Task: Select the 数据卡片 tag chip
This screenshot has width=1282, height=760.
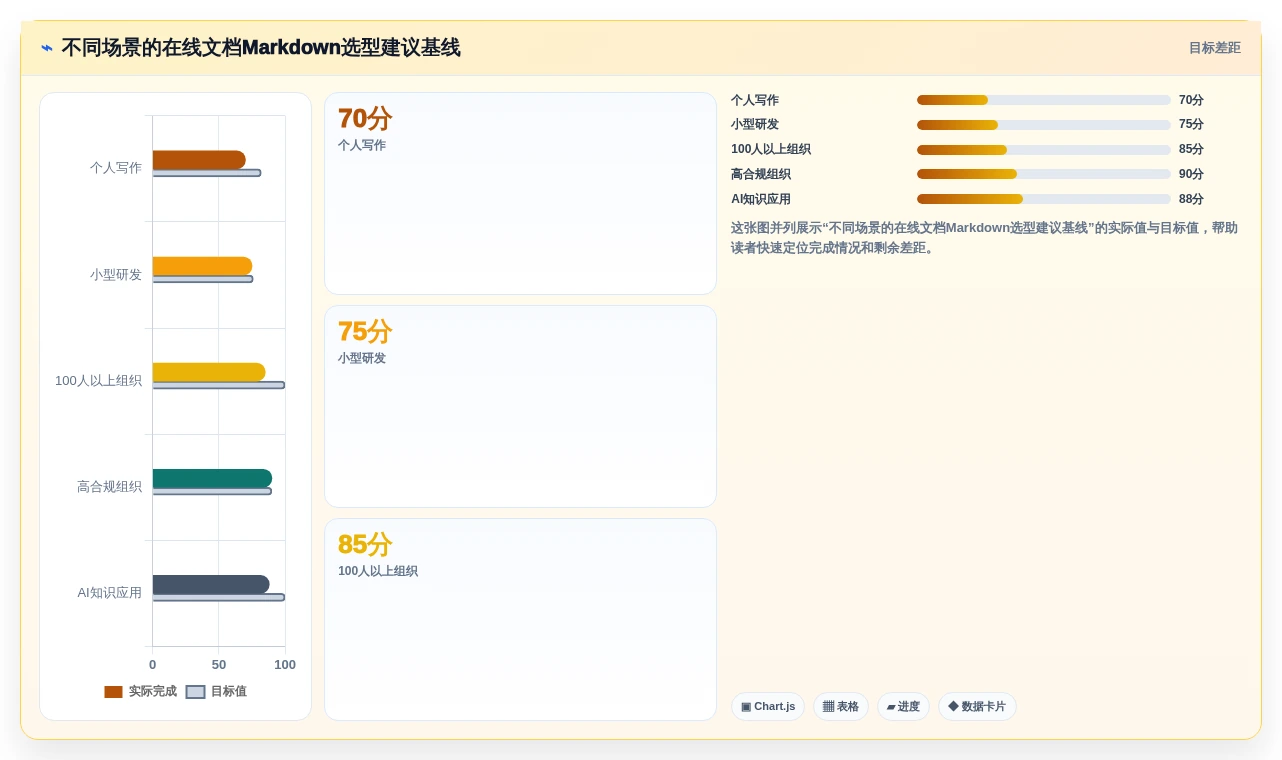Action: click(x=977, y=706)
